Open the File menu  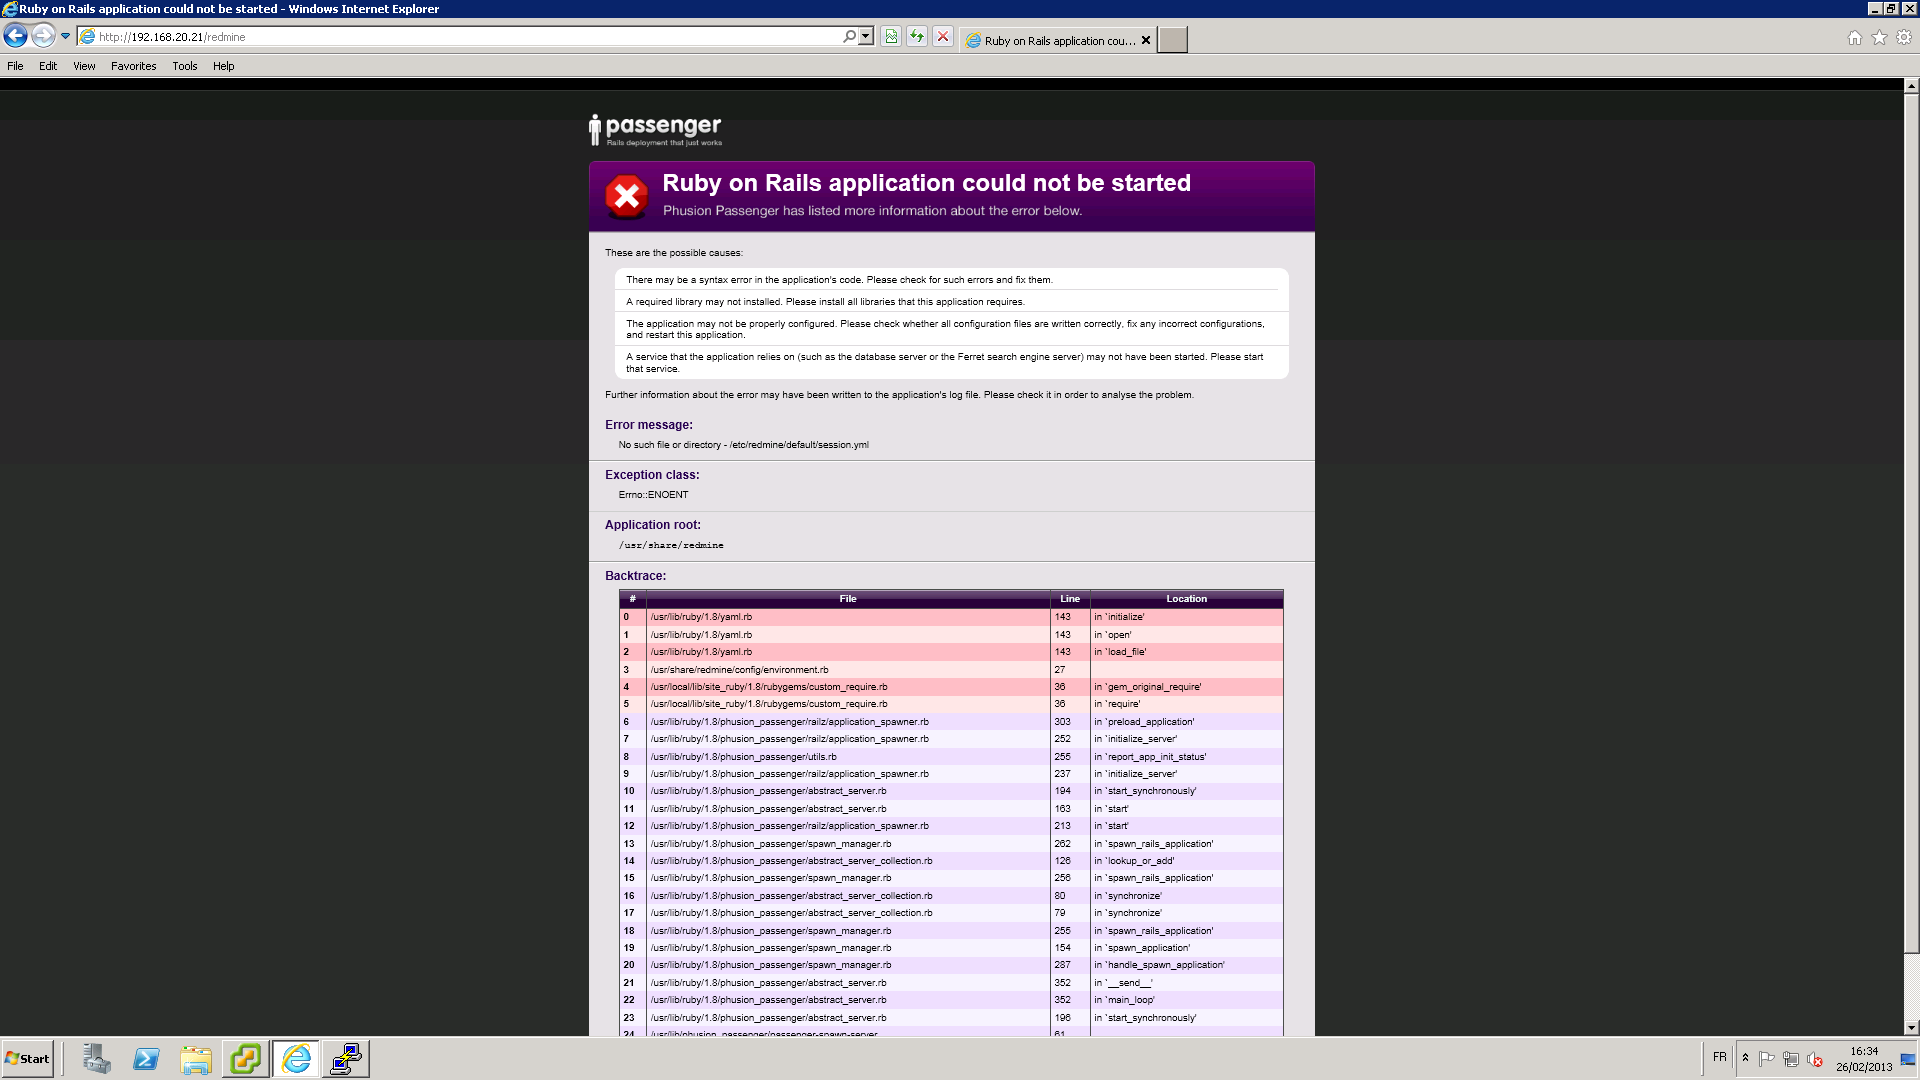tap(15, 66)
